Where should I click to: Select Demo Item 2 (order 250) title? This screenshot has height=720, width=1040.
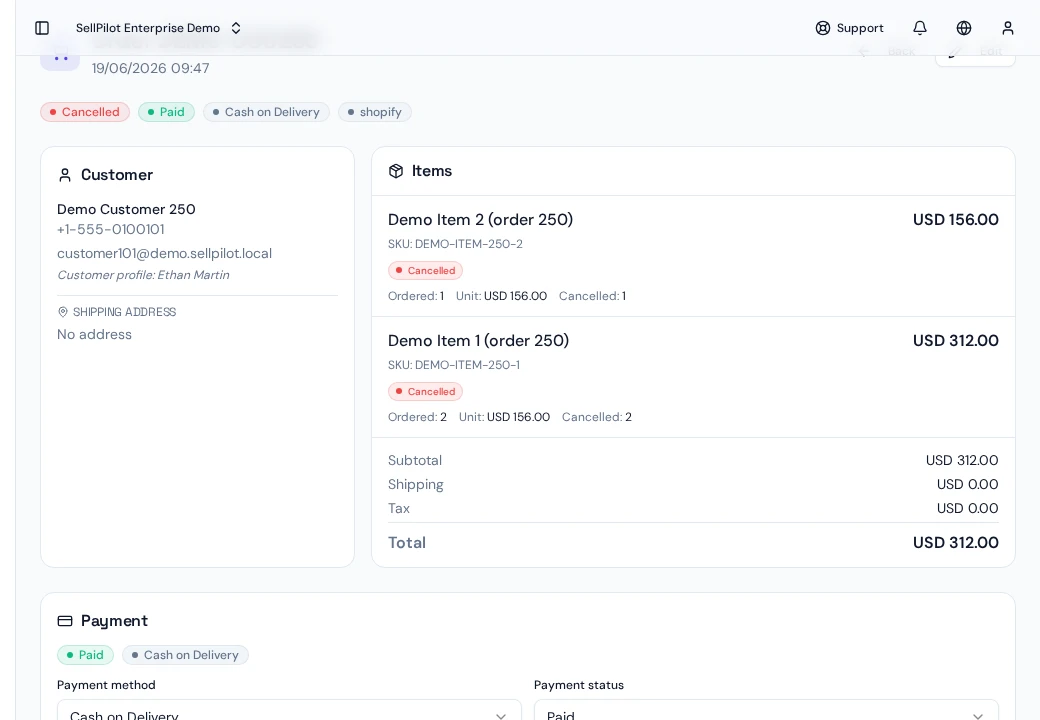click(x=480, y=219)
